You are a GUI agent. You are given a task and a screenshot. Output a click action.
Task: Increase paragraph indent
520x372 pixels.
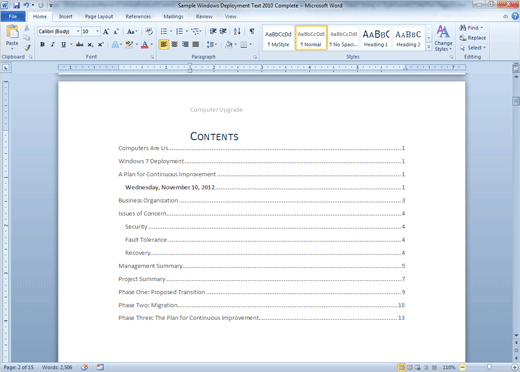223,31
